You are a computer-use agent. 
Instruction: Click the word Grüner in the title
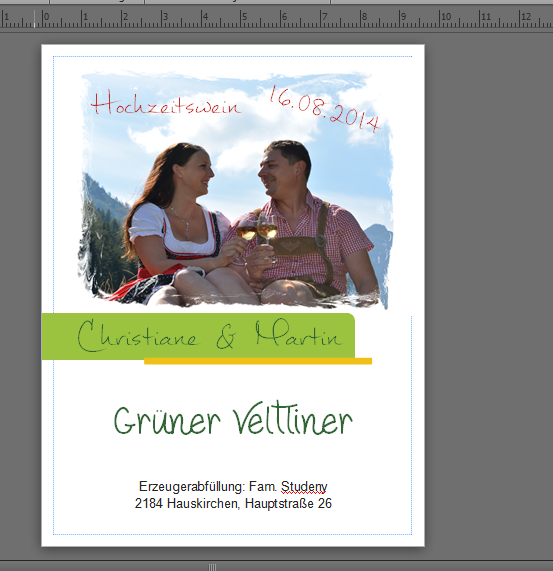coord(167,421)
